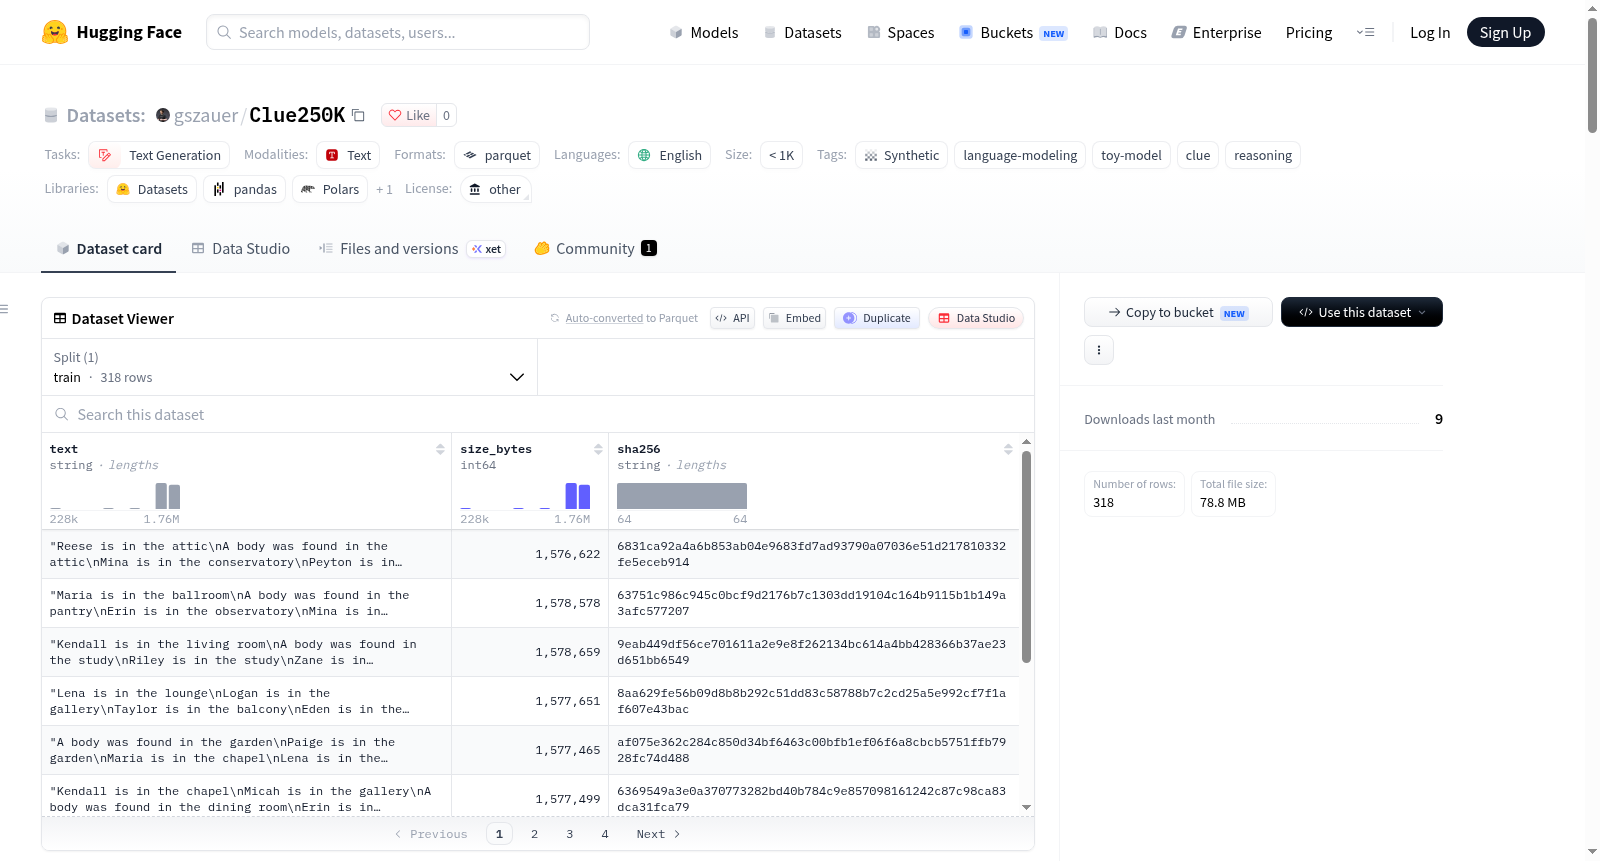Click the Hugging Face logo icon

(55, 32)
